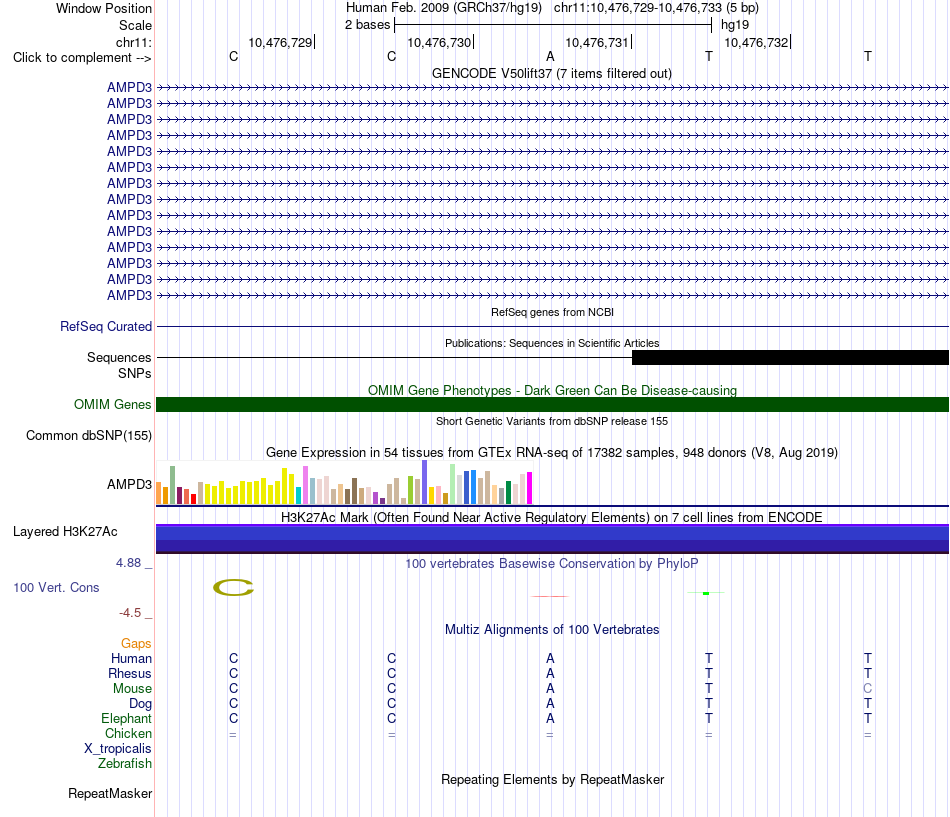Click 'Repeating Elements by RepeatMasker' title

[x=552, y=779]
